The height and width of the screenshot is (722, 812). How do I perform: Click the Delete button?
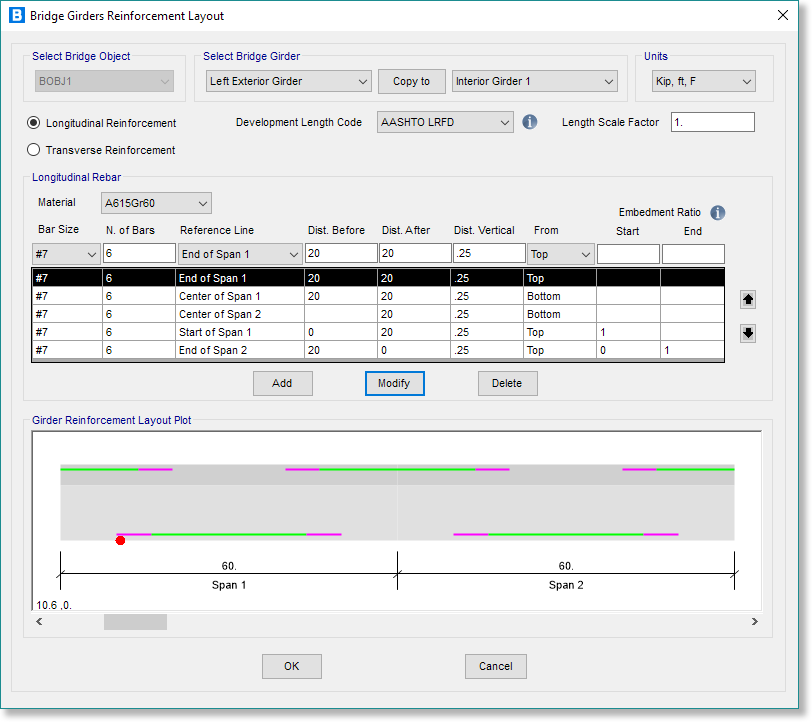point(507,383)
